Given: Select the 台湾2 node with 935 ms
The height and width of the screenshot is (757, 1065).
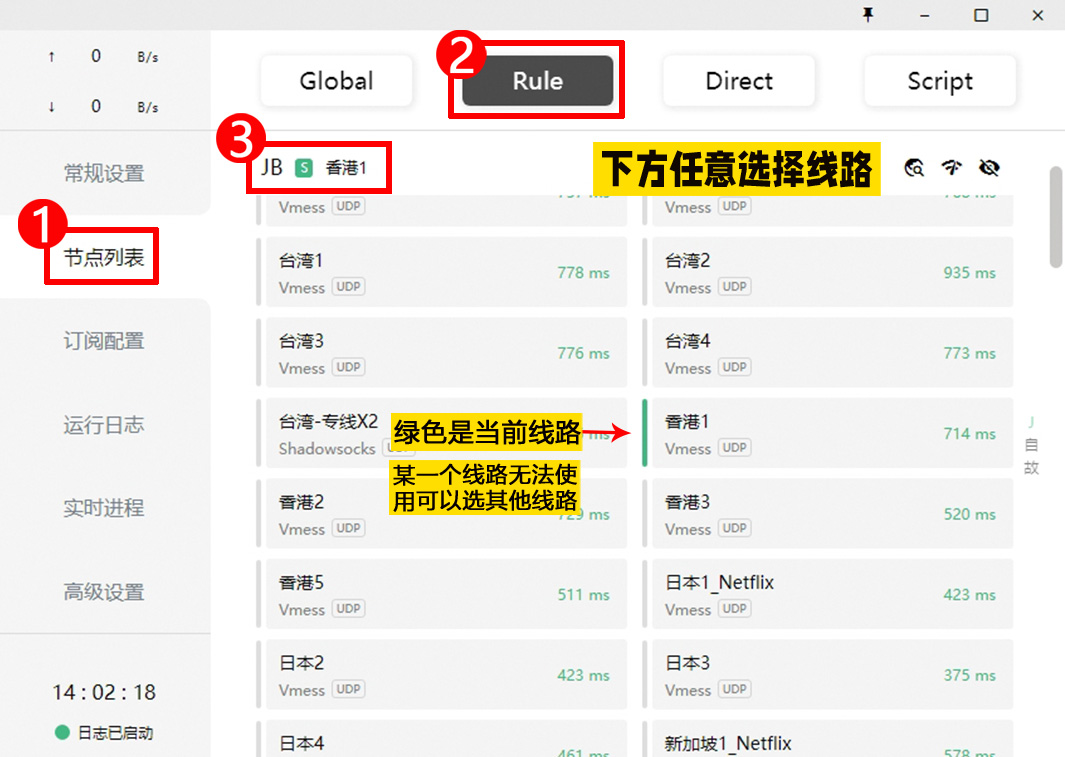Looking at the screenshot, I should click(832, 273).
